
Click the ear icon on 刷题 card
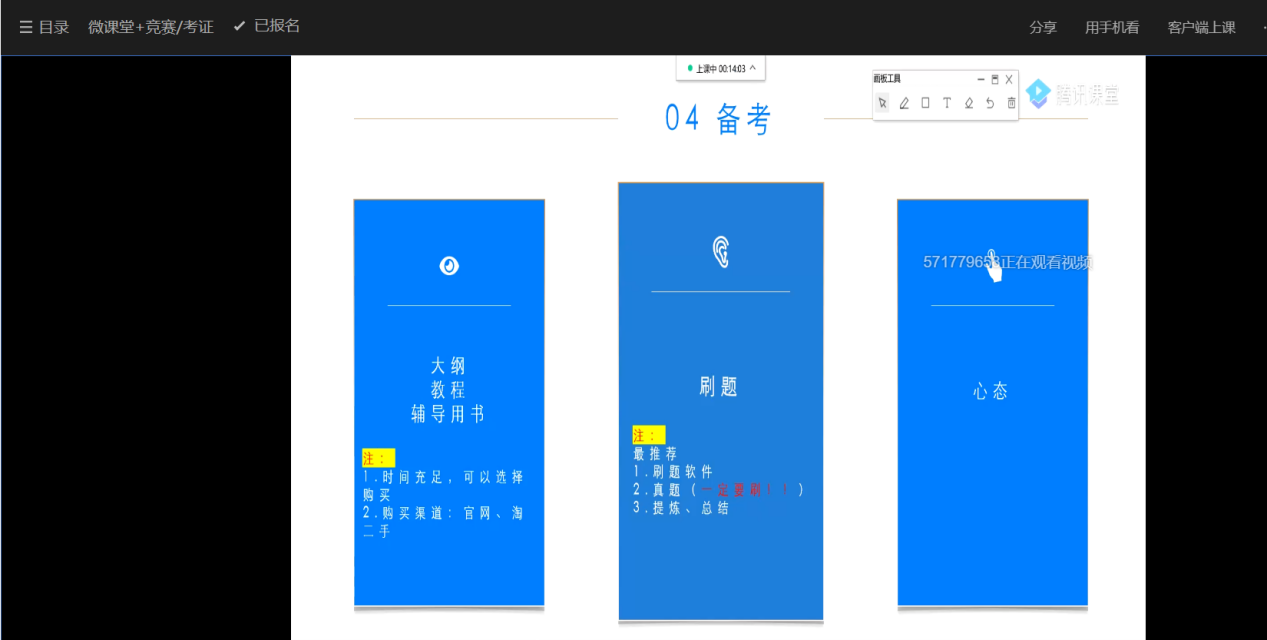click(720, 252)
